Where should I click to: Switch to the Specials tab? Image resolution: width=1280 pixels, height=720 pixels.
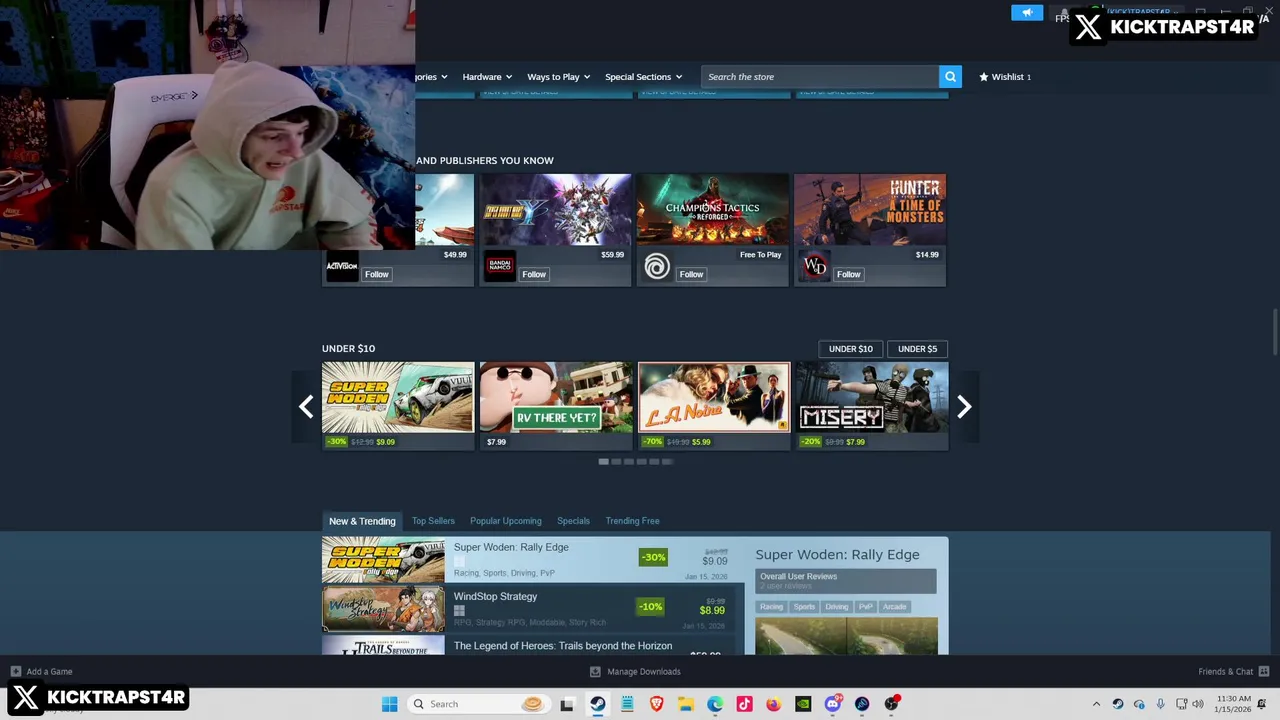[573, 521]
